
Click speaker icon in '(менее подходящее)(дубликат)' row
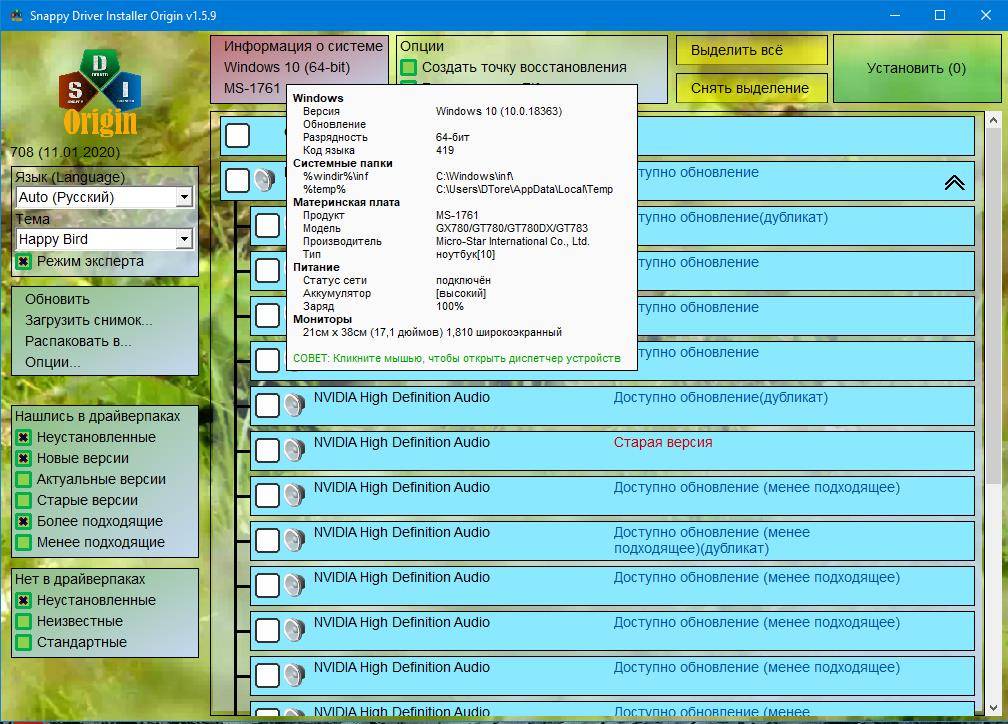coord(294,540)
